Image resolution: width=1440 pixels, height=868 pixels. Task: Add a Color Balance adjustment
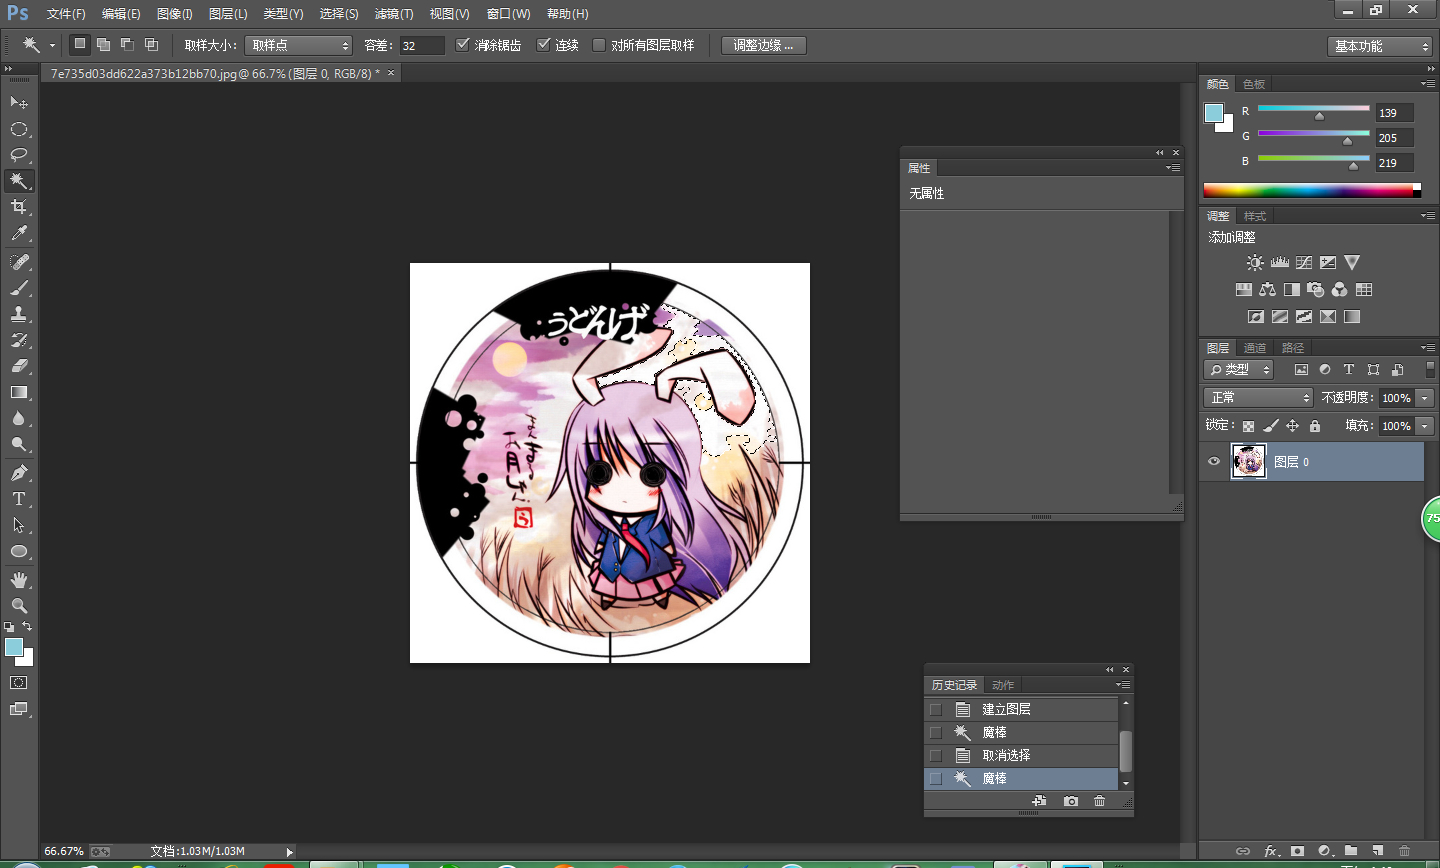click(x=1268, y=290)
